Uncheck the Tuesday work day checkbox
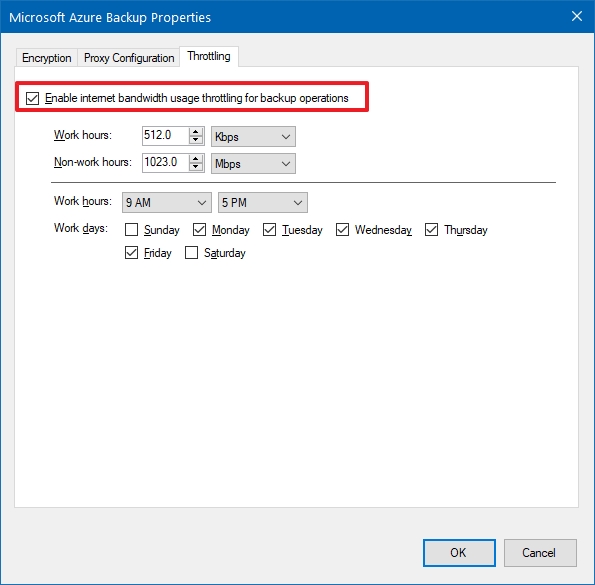 (x=269, y=230)
